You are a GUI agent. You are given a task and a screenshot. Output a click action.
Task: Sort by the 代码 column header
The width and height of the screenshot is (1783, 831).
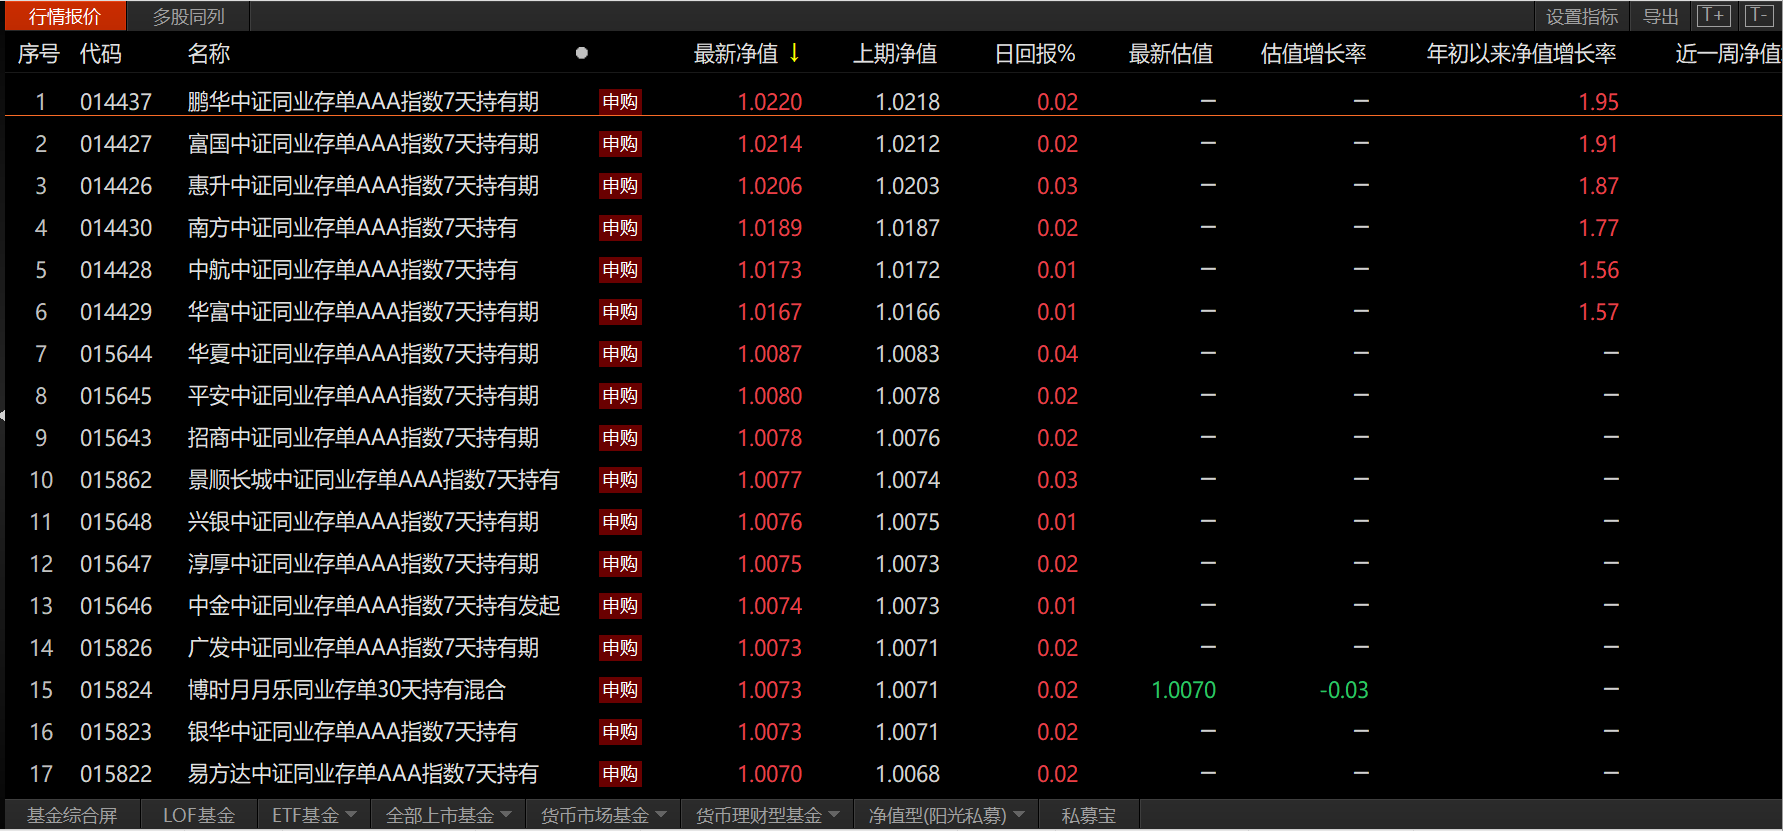point(101,54)
